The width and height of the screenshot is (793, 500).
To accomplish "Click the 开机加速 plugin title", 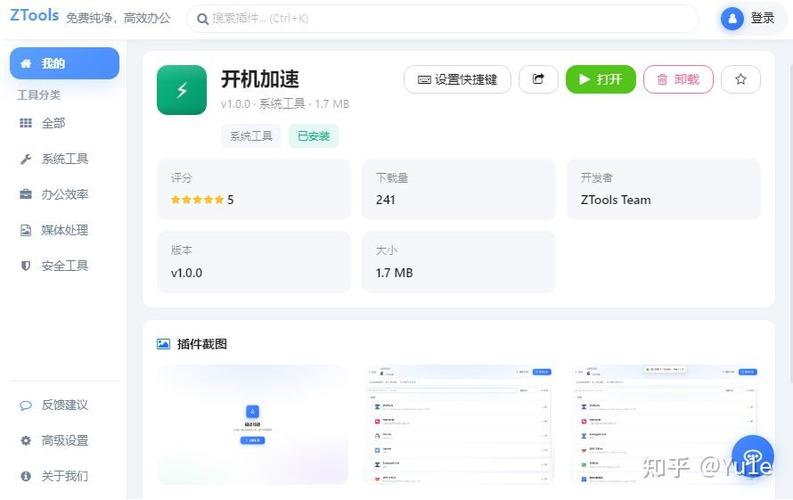I will coord(260,79).
